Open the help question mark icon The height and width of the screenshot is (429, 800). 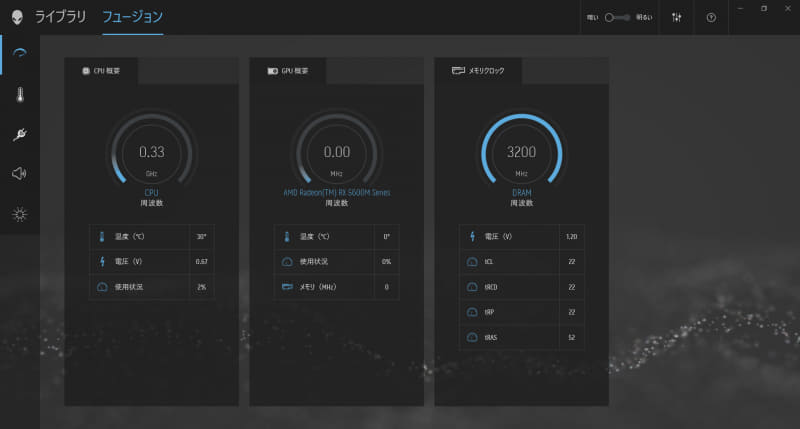(x=711, y=17)
